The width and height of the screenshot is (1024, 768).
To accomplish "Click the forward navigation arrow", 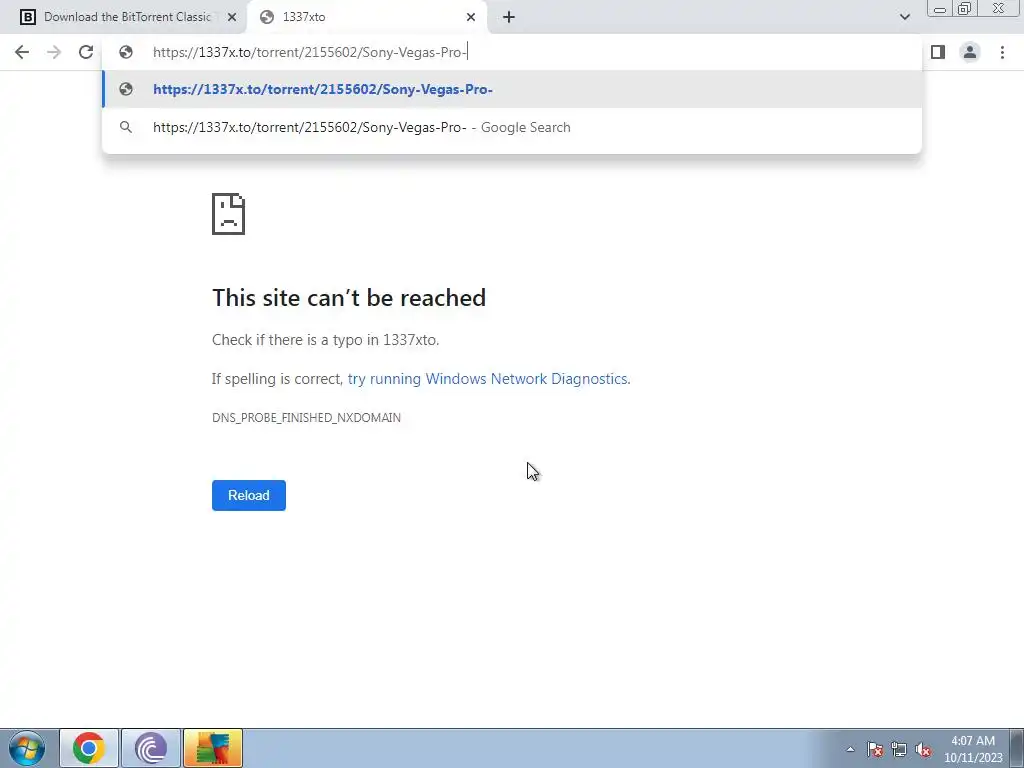I will pyautogui.click(x=54, y=52).
